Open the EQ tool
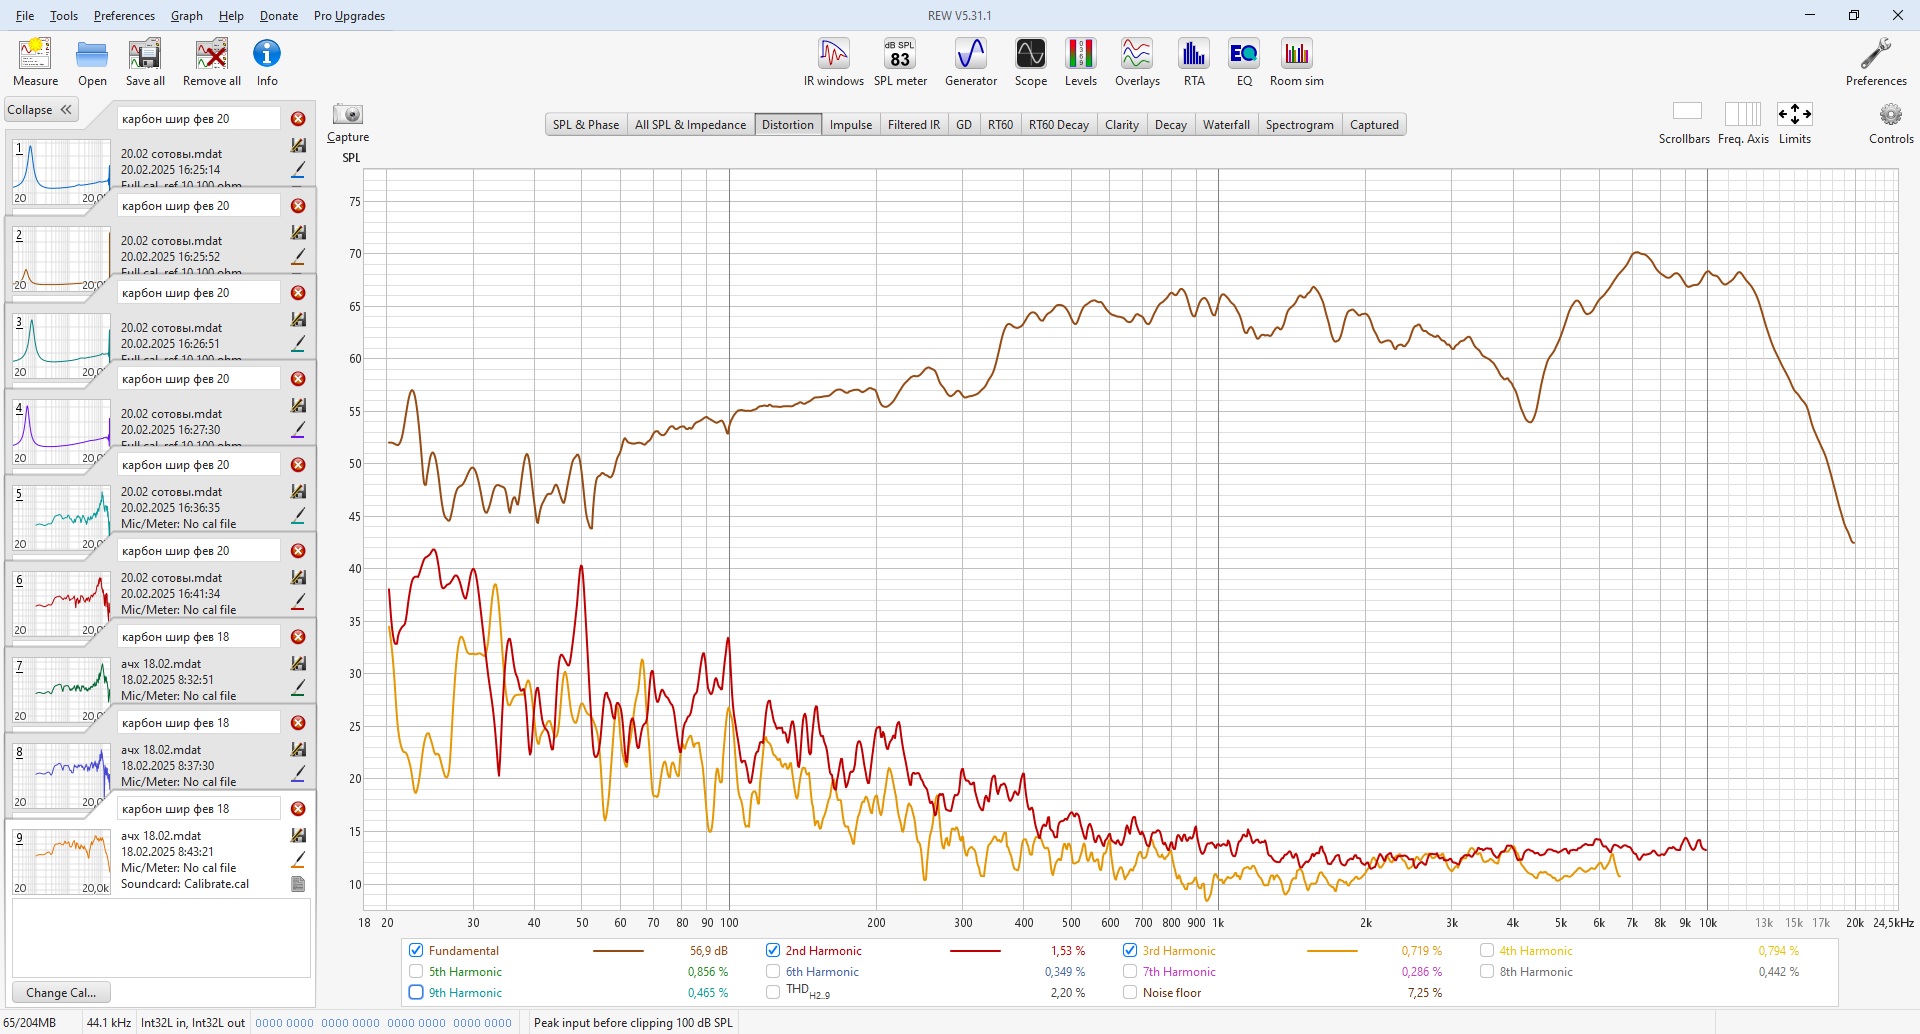This screenshot has width=1920, height=1034. (1244, 62)
